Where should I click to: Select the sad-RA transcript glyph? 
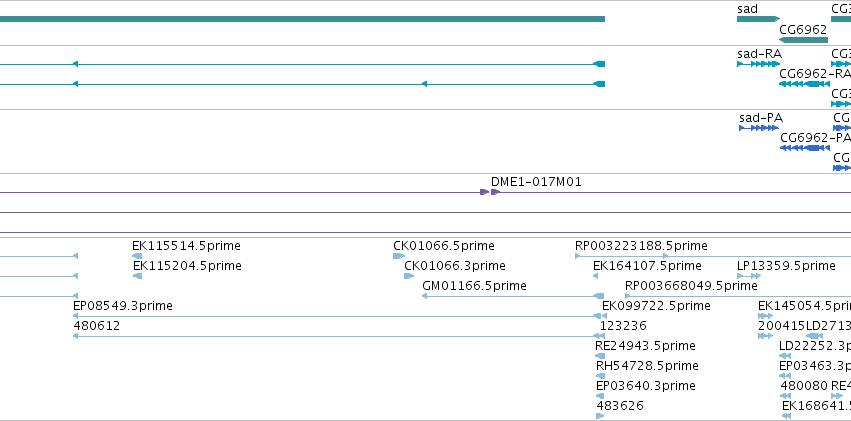point(758,64)
